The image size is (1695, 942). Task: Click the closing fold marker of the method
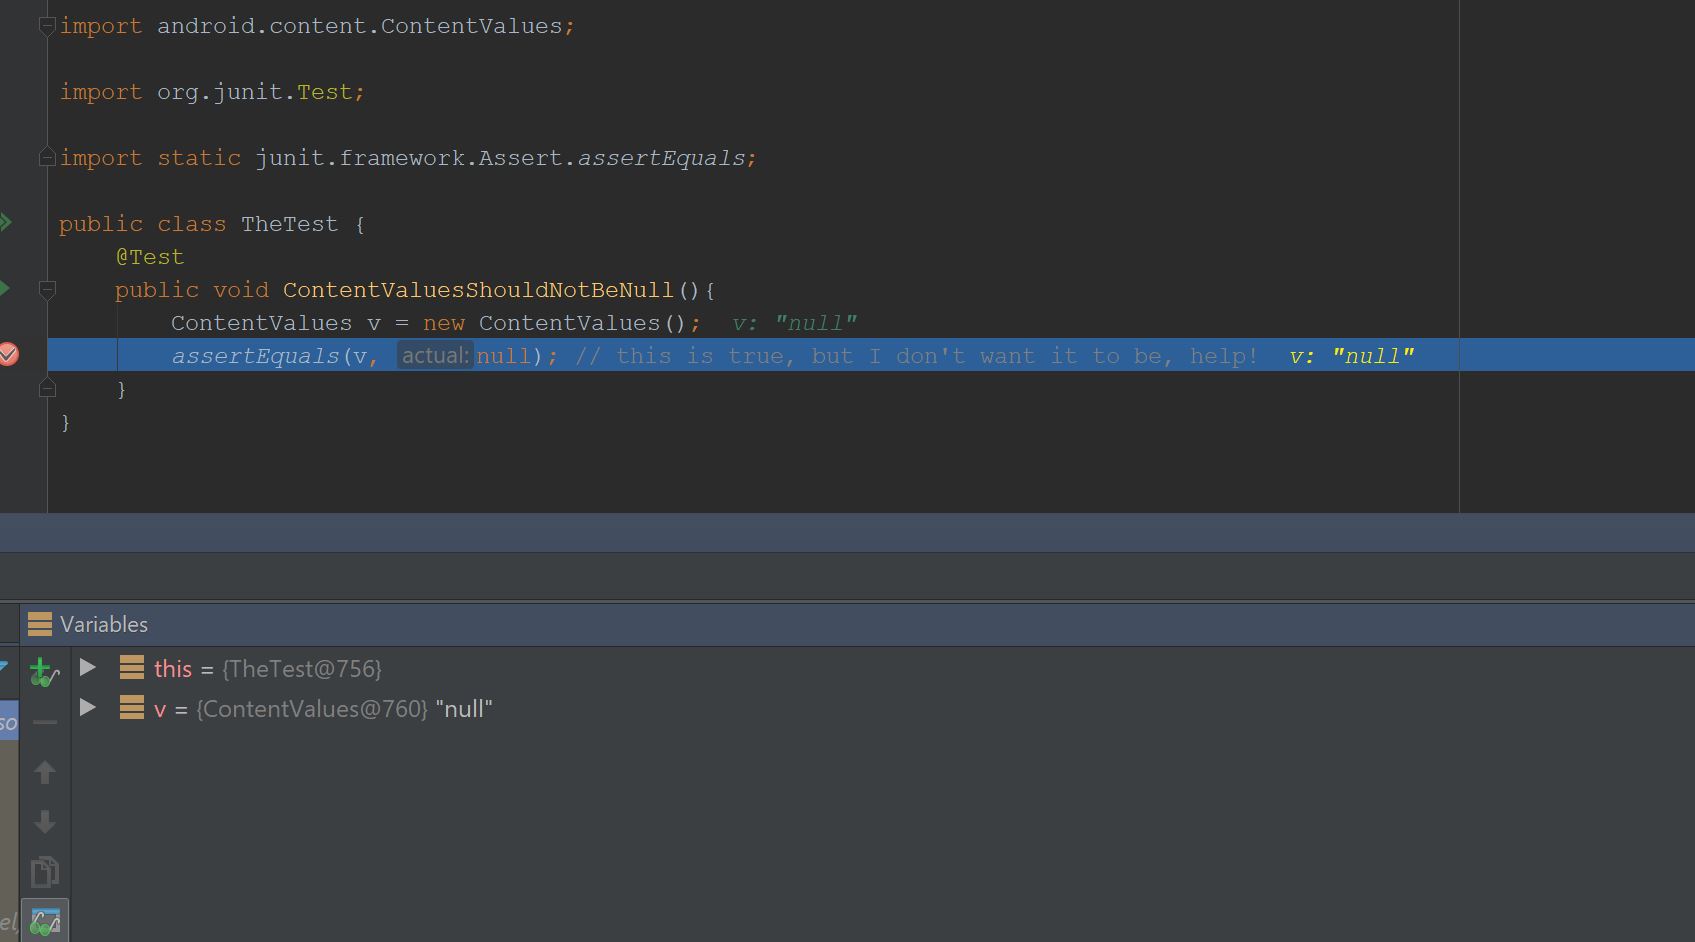(x=47, y=389)
